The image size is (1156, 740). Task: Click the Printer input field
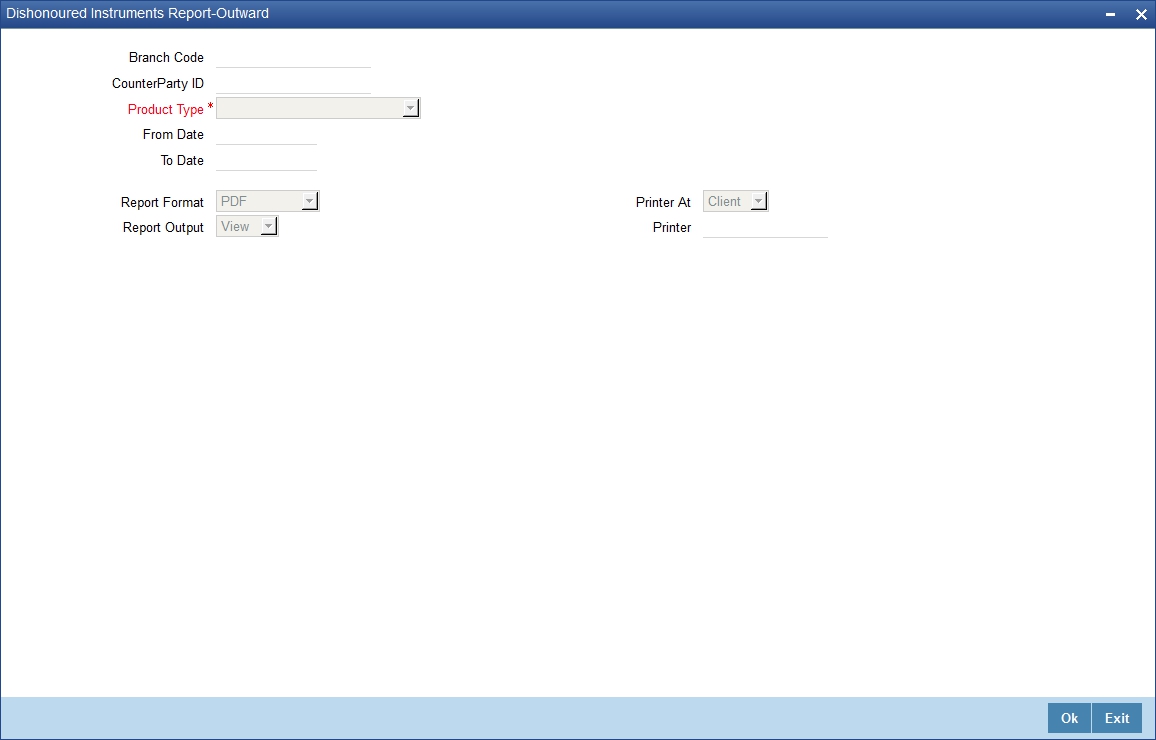click(x=765, y=227)
